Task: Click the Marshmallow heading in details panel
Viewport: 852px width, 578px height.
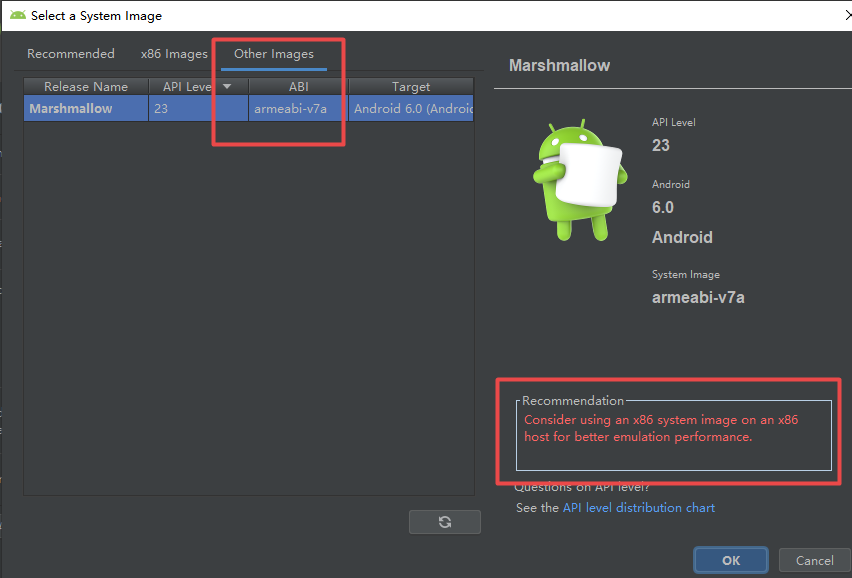Action: click(559, 65)
